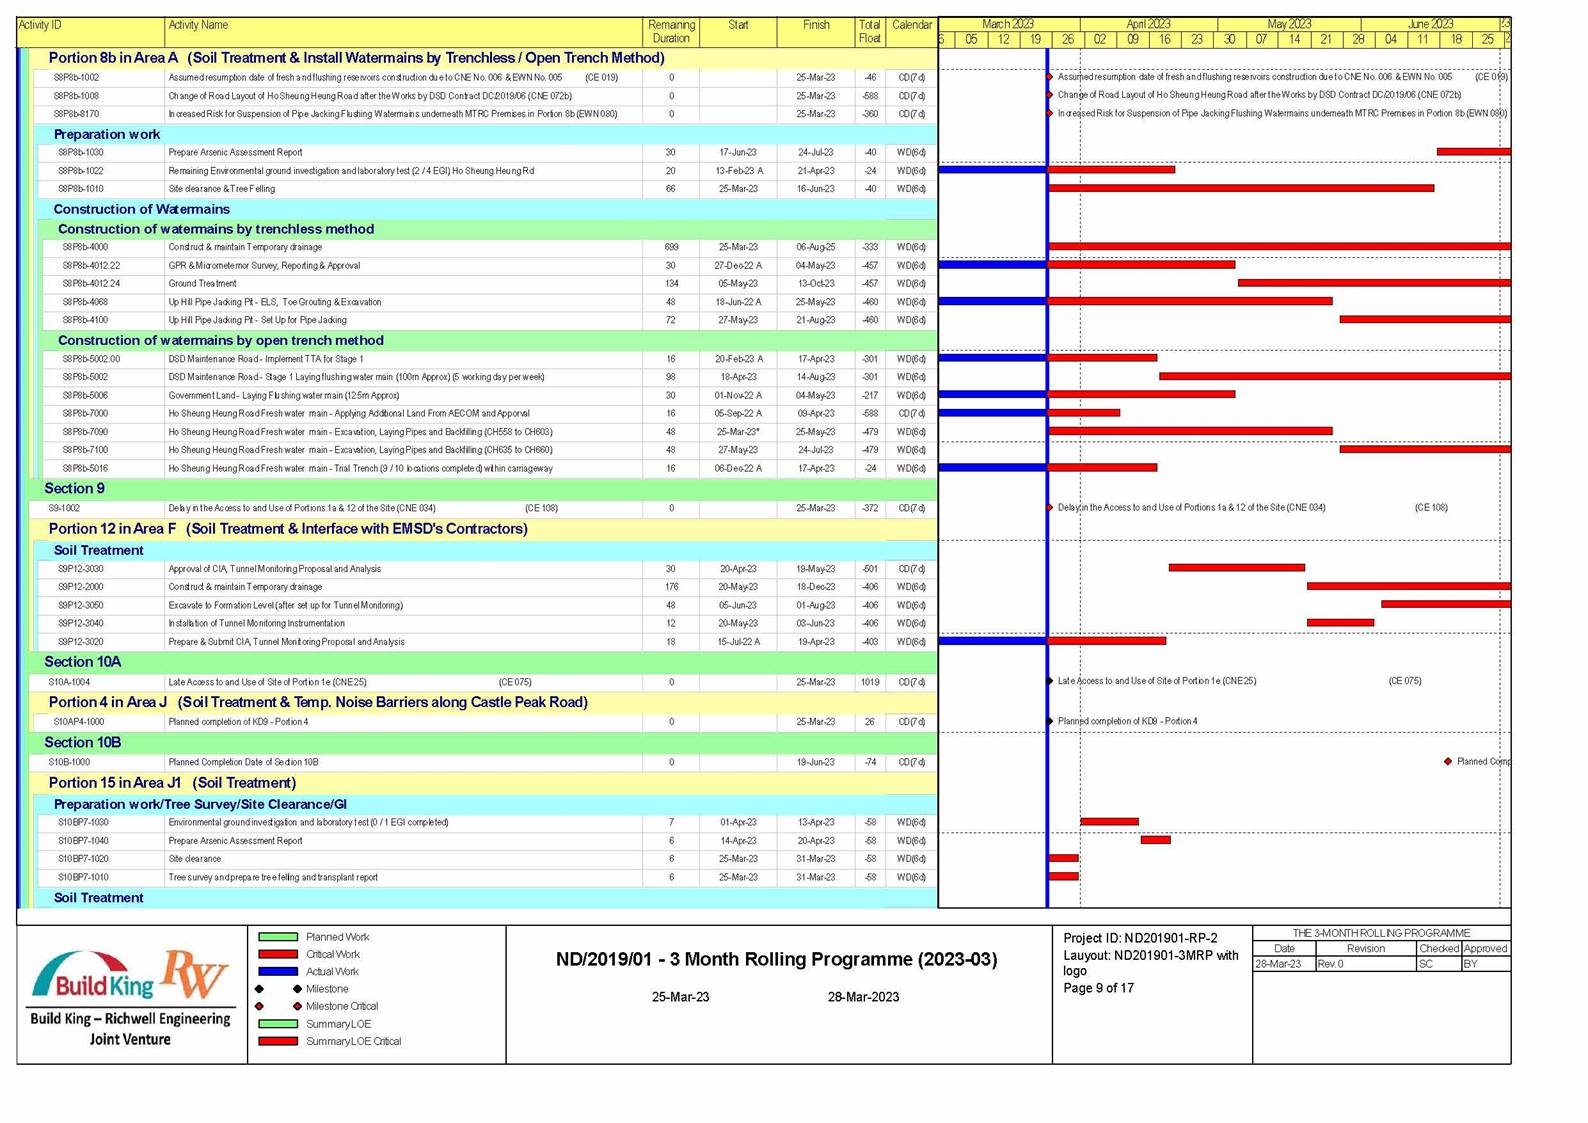Click the Build King RW joint venture logo

[131, 994]
